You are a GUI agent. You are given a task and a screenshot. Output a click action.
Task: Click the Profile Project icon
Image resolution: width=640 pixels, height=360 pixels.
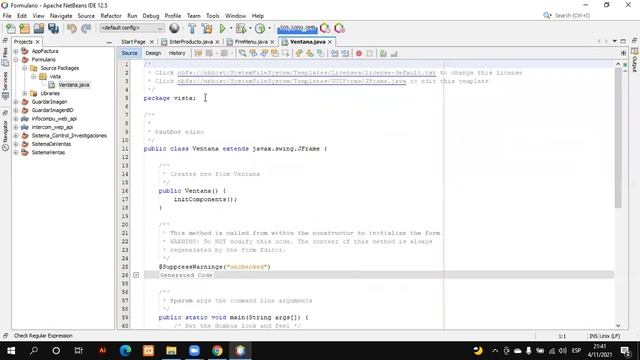(x=260, y=28)
